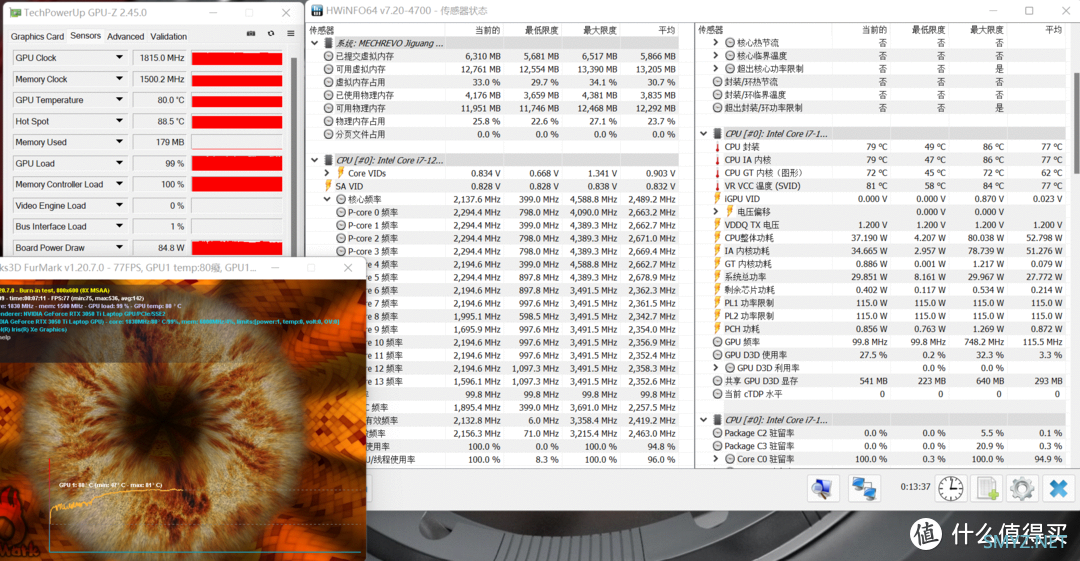Open the Hot Spot sensor dropdown
1080x561 pixels.
[x=119, y=121]
